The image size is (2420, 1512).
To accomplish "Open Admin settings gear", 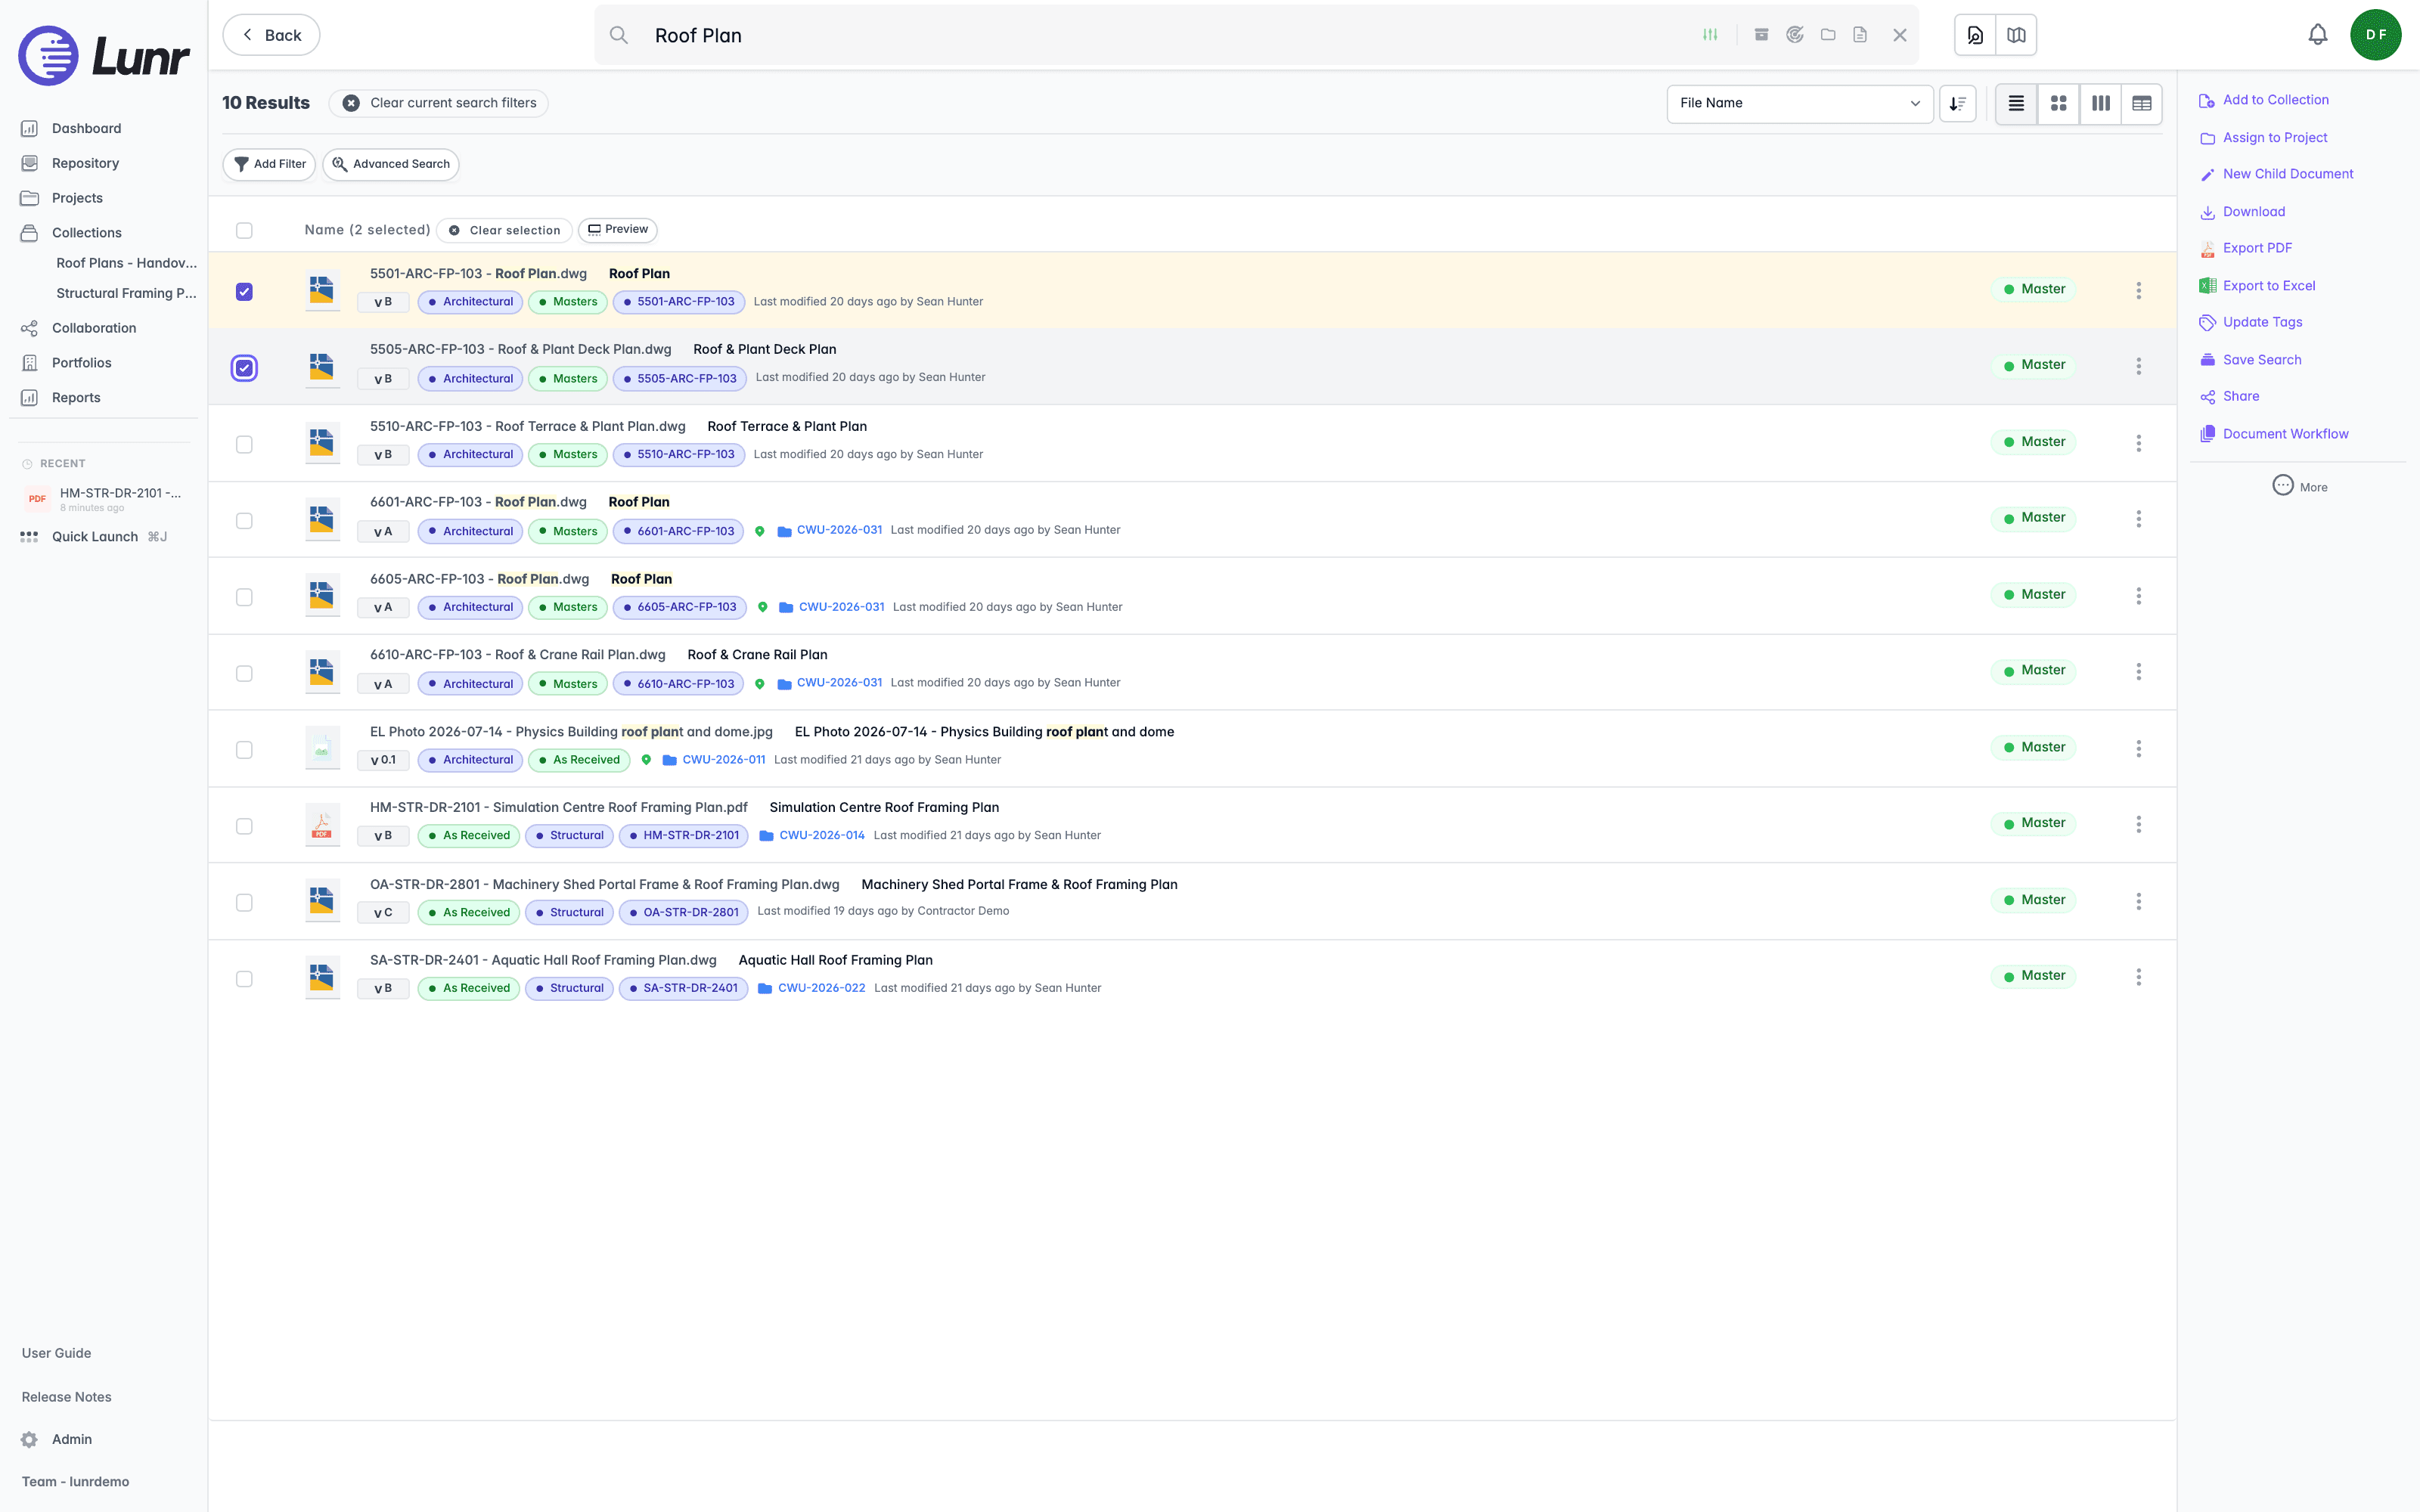I will click(x=29, y=1439).
